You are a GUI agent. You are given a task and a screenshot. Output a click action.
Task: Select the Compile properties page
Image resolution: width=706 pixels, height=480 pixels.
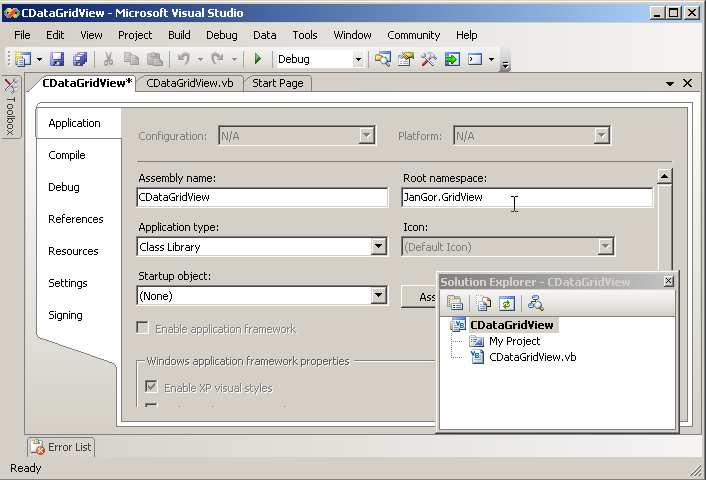(67, 155)
